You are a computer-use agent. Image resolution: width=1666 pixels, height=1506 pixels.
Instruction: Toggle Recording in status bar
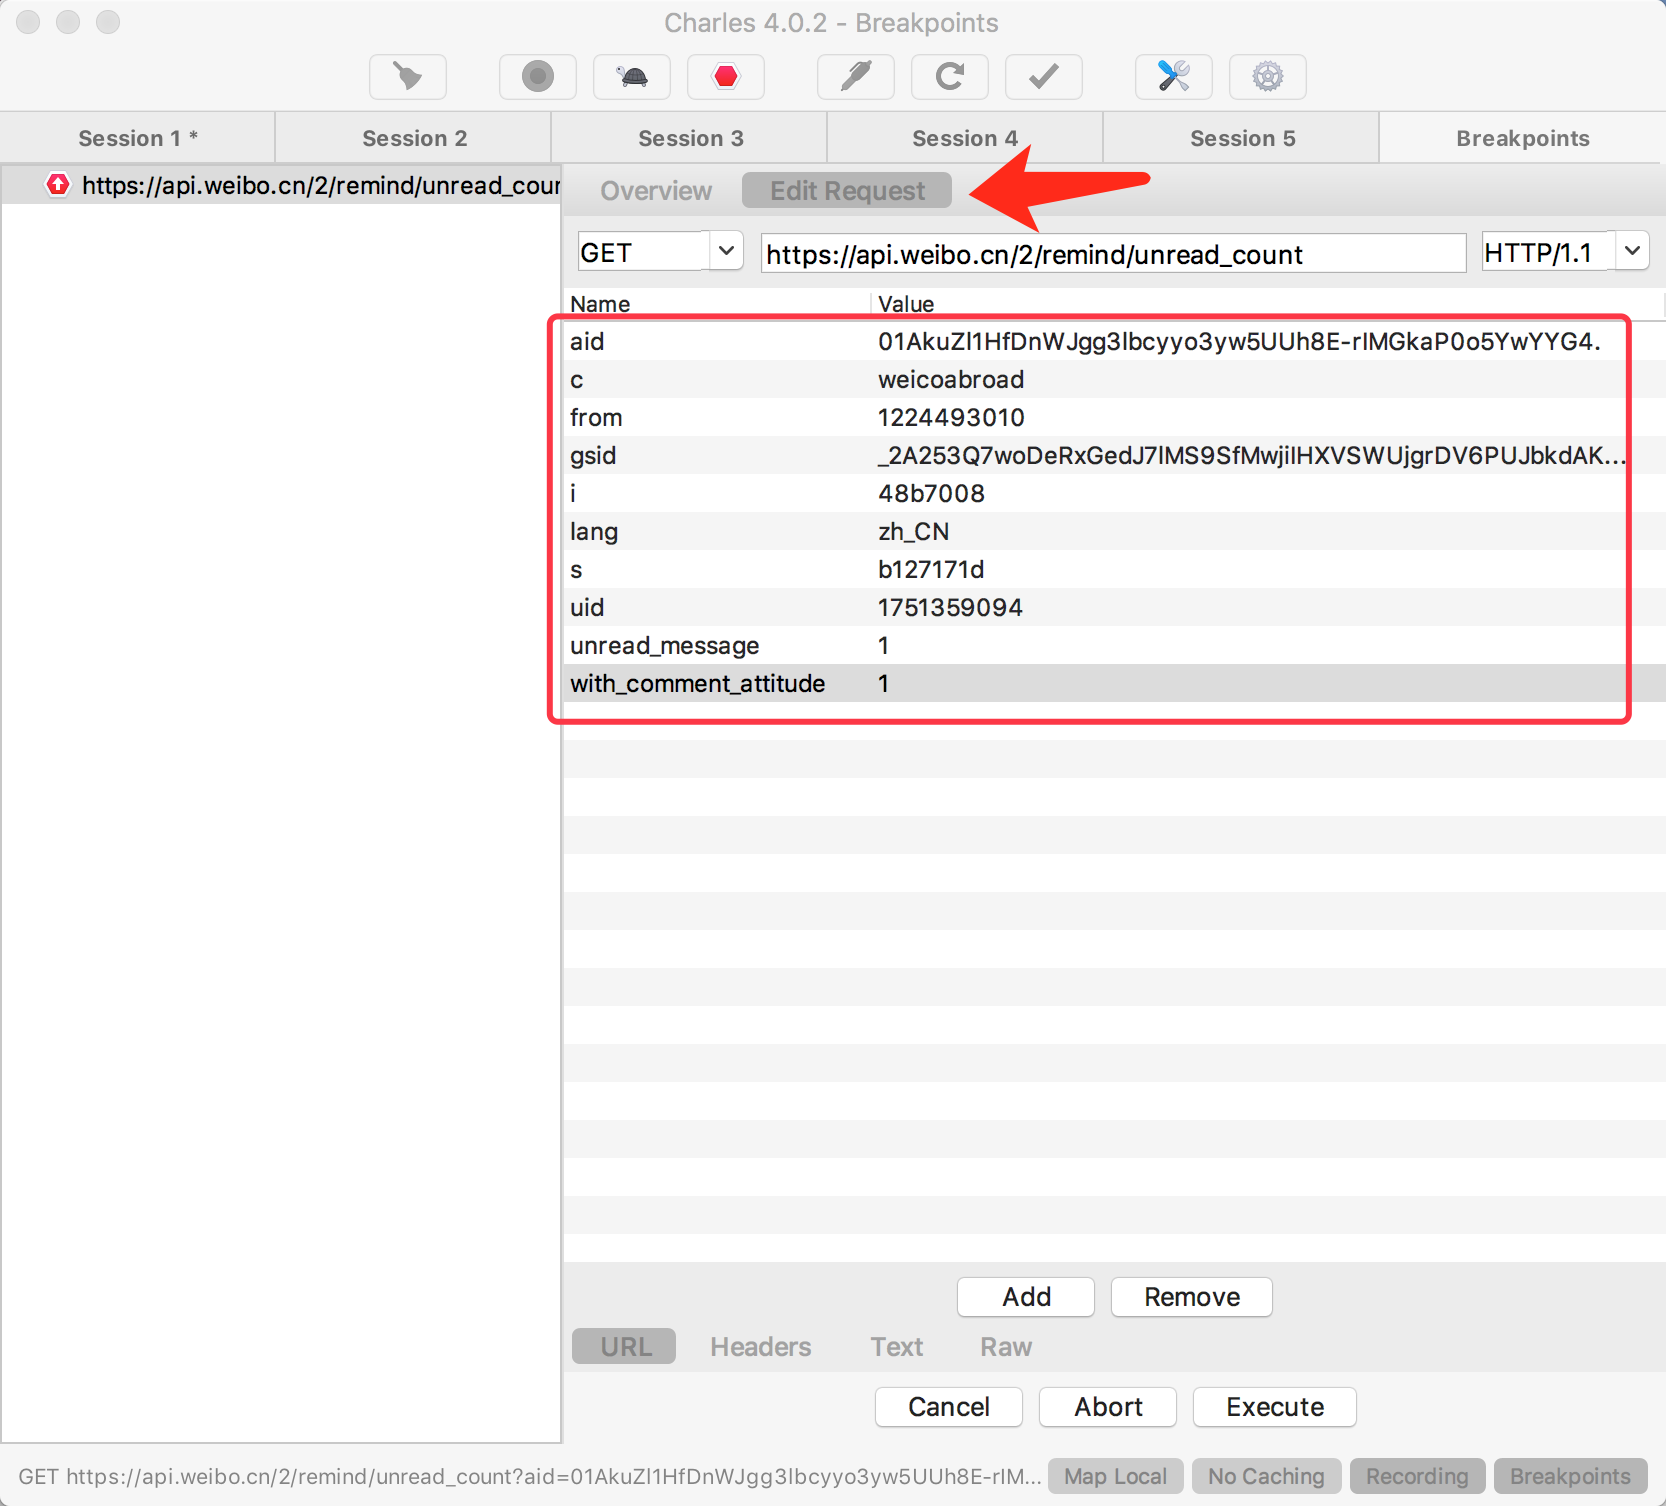click(1417, 1476)
